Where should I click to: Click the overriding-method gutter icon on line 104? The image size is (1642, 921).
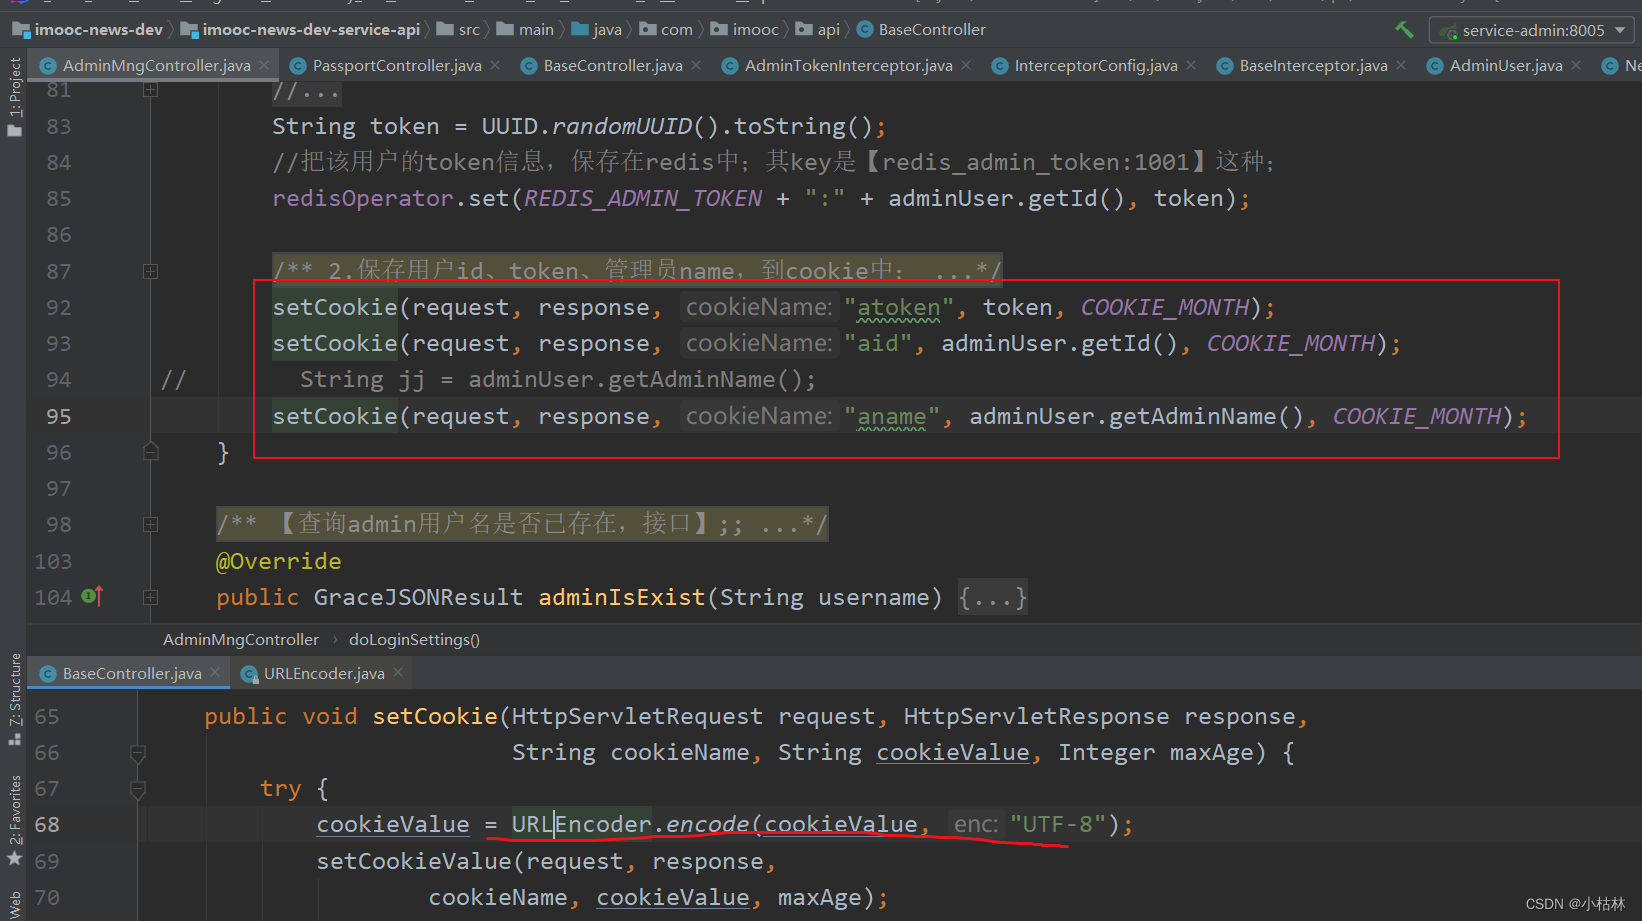tap(91, 597)
